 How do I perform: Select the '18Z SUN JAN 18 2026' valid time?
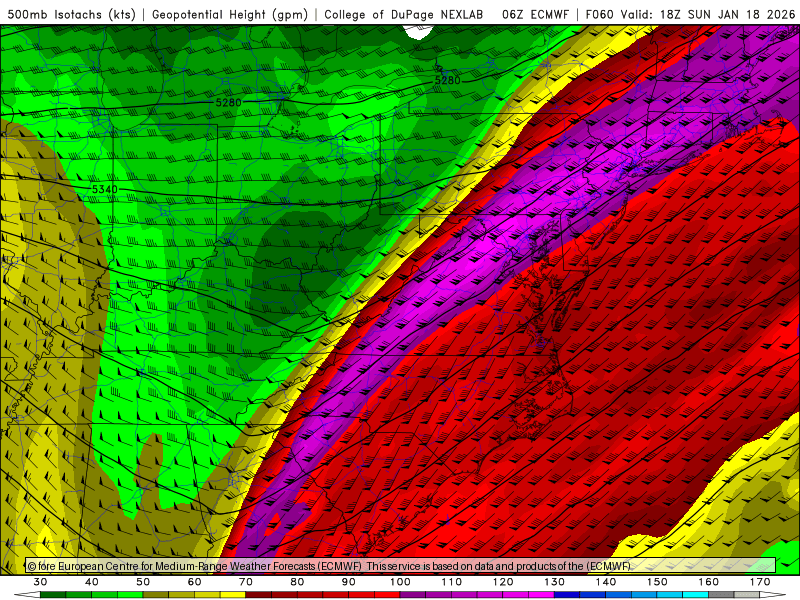pos(727,14)
